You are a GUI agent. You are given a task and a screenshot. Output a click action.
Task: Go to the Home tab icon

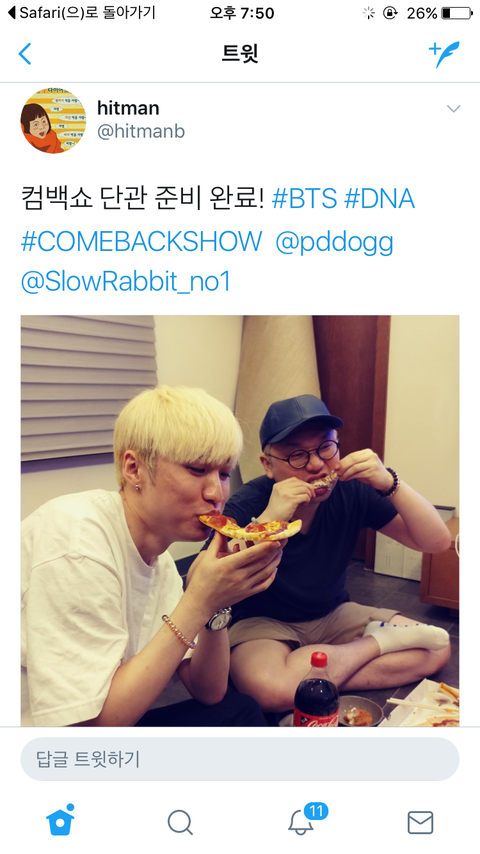click(60, 820)
